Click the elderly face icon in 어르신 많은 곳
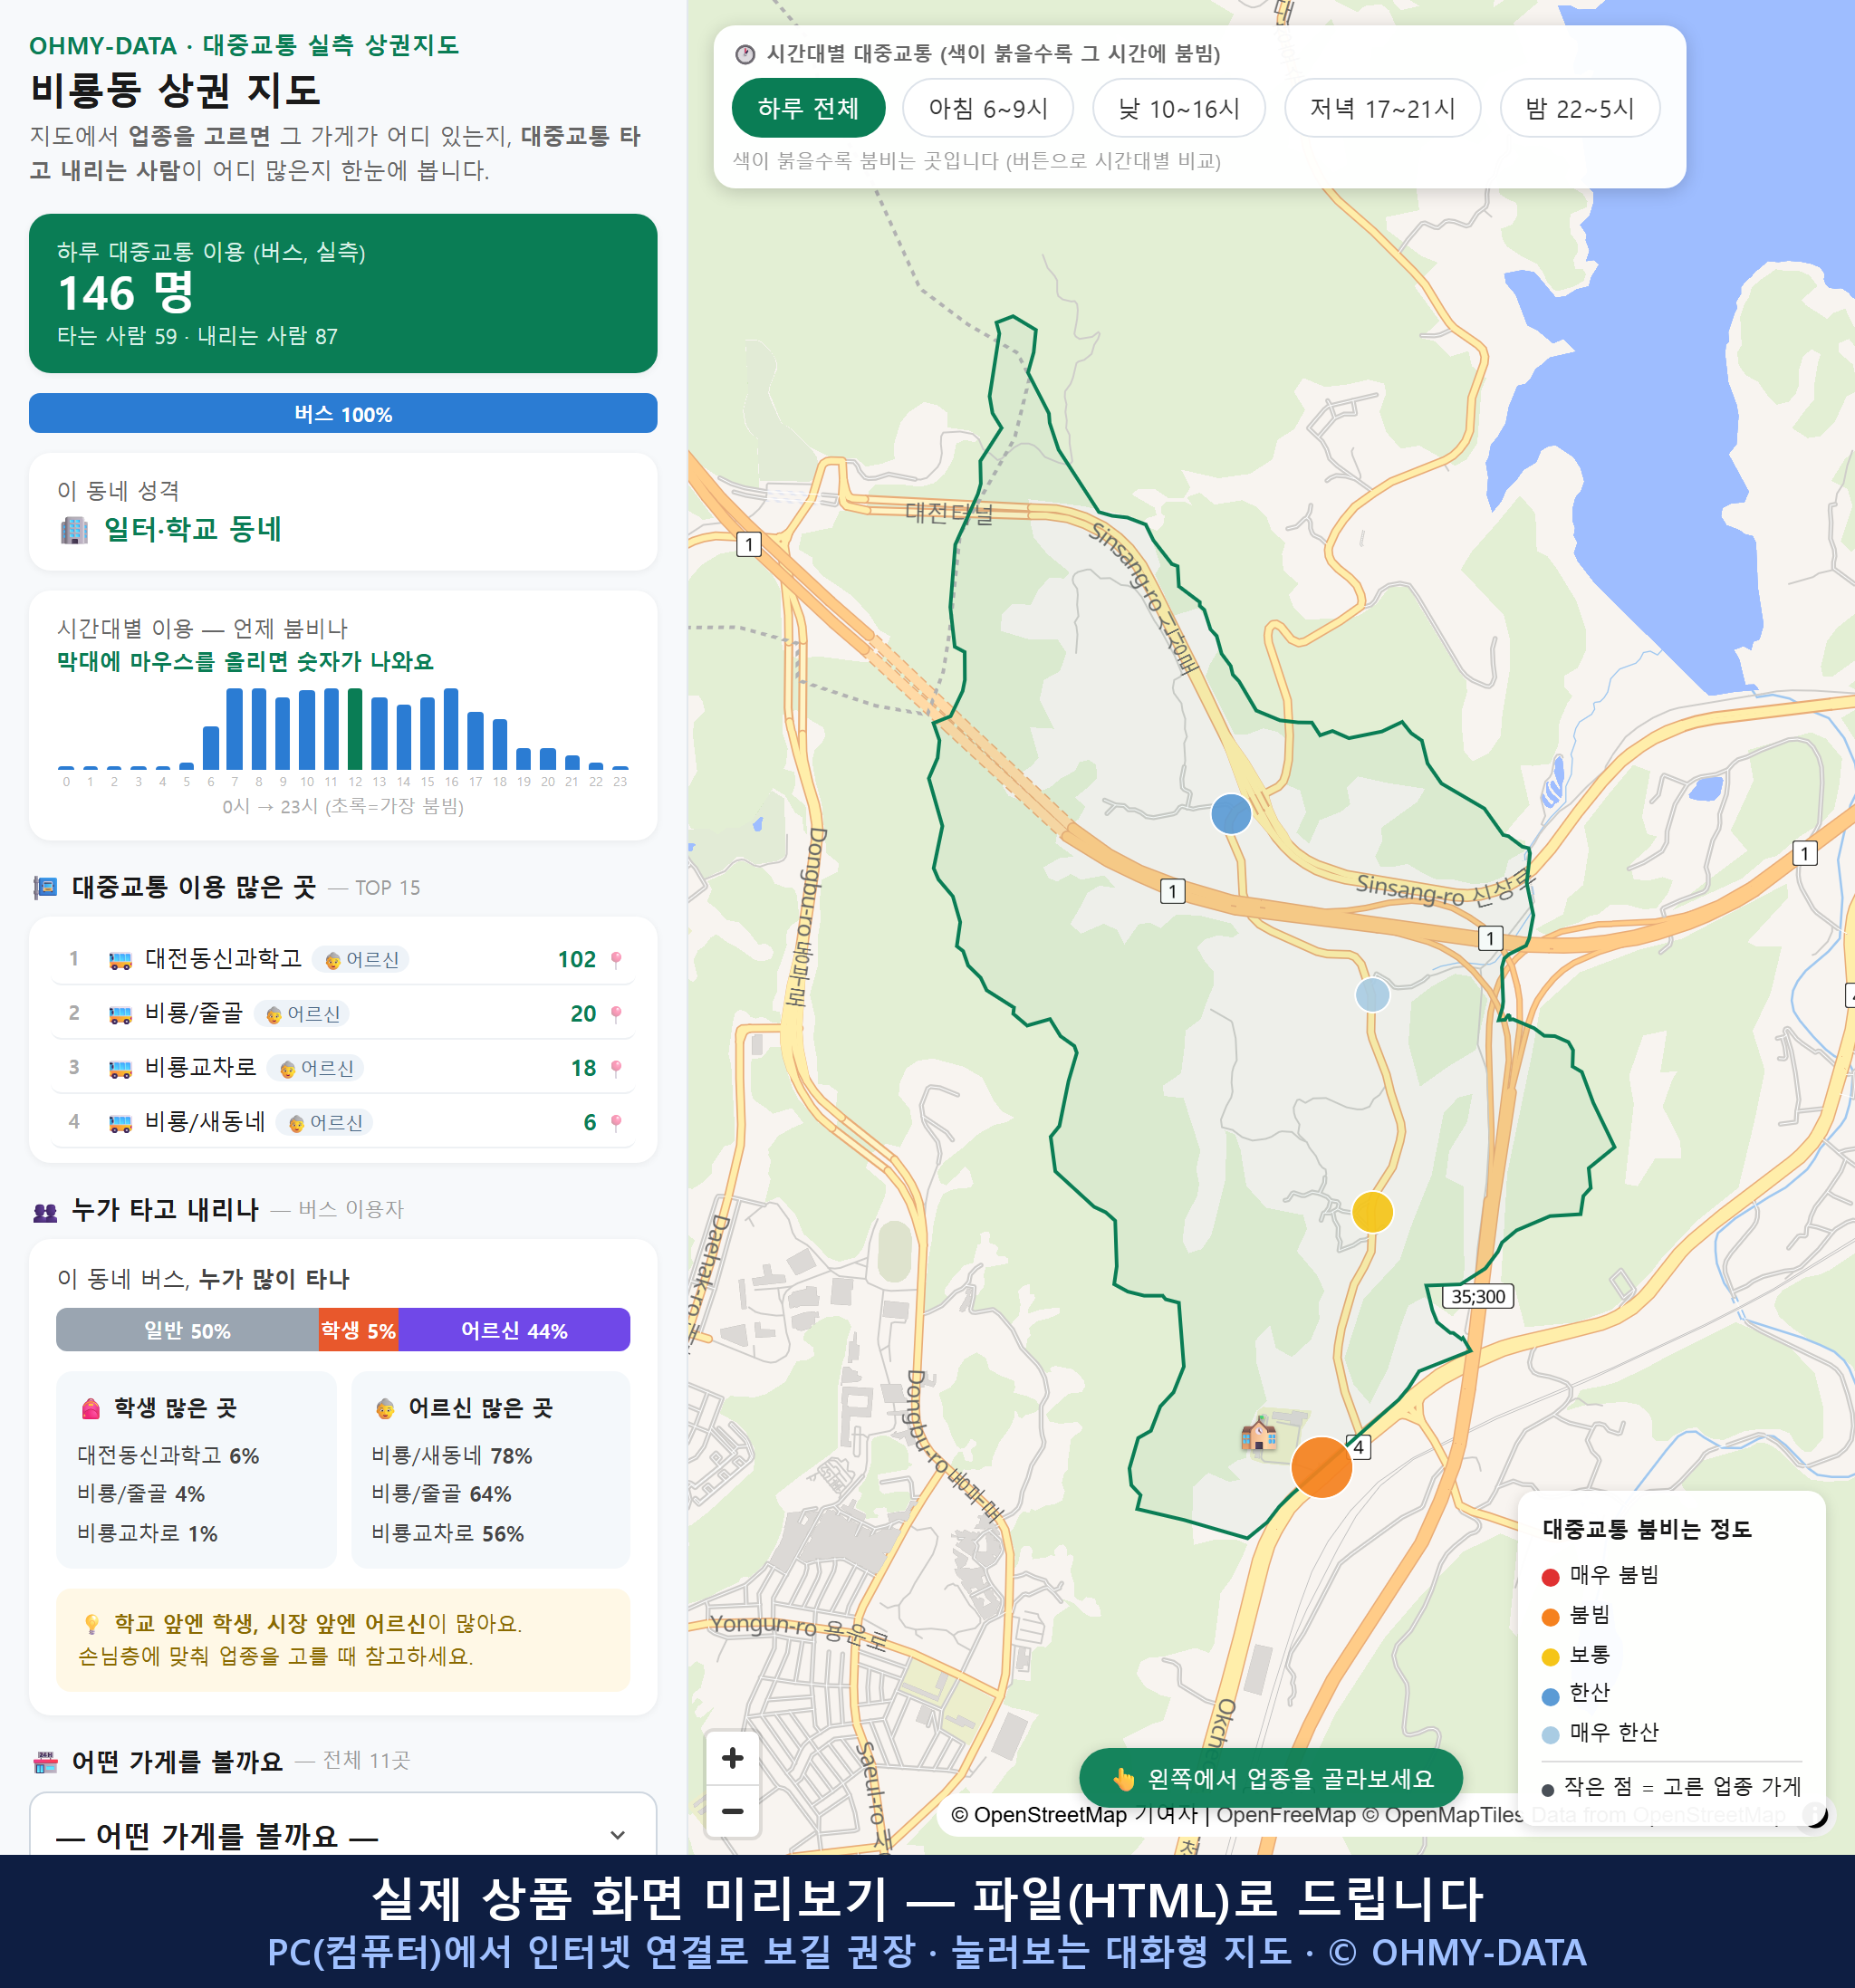The height and width of the screenshot is (1988, 1855). (x=385, y=1408)
